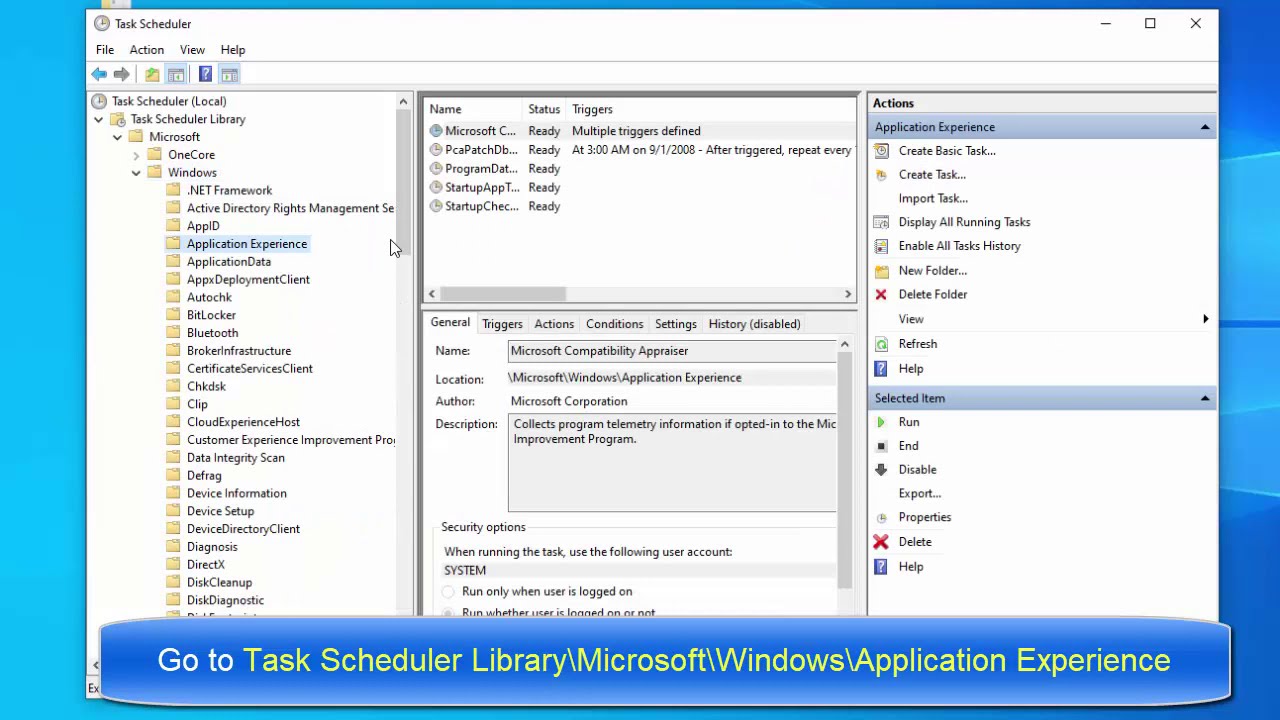Click the Display All Running Tasks icon
This screenshot has width=1280, height=720.
tap(881, 222)
